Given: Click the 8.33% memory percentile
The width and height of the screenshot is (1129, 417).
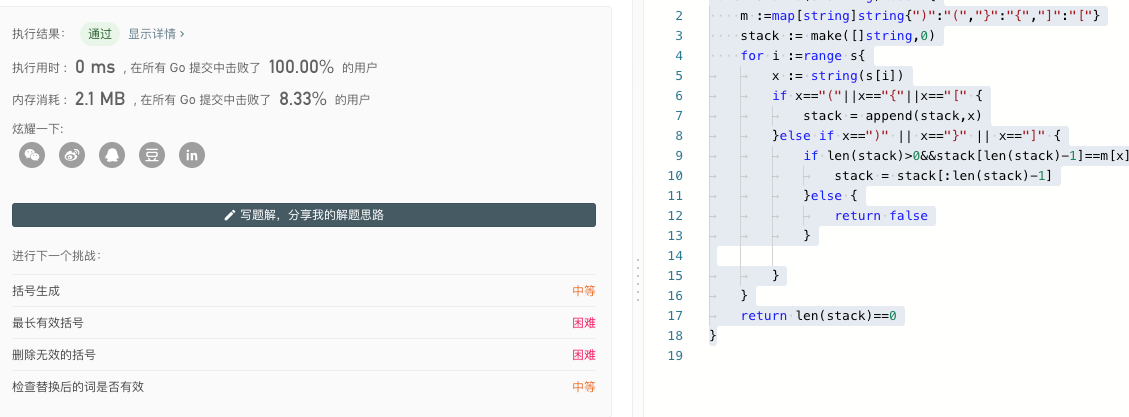Looking at the screenshot, I should [303, 99].
